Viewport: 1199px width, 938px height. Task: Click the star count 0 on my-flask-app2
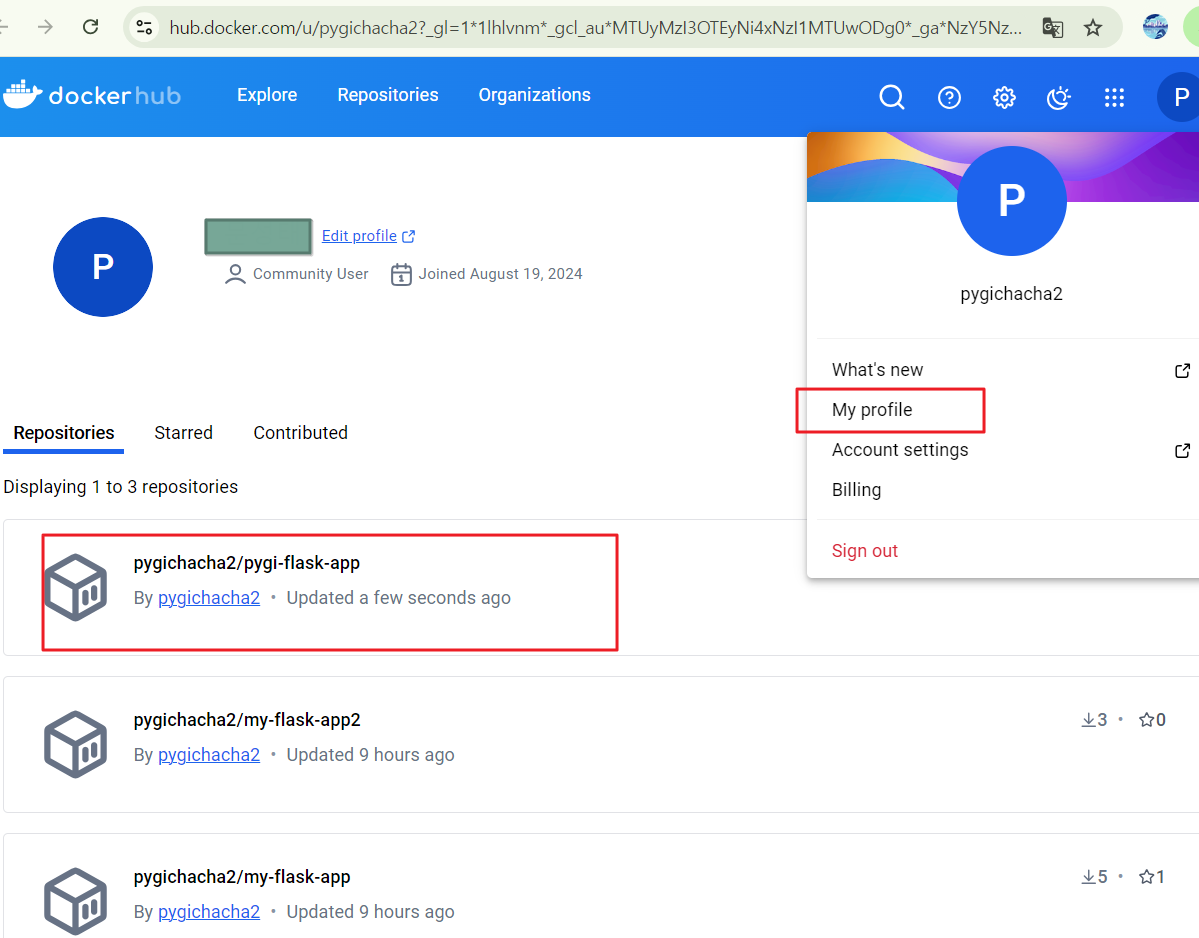[x=1152, y=719]
